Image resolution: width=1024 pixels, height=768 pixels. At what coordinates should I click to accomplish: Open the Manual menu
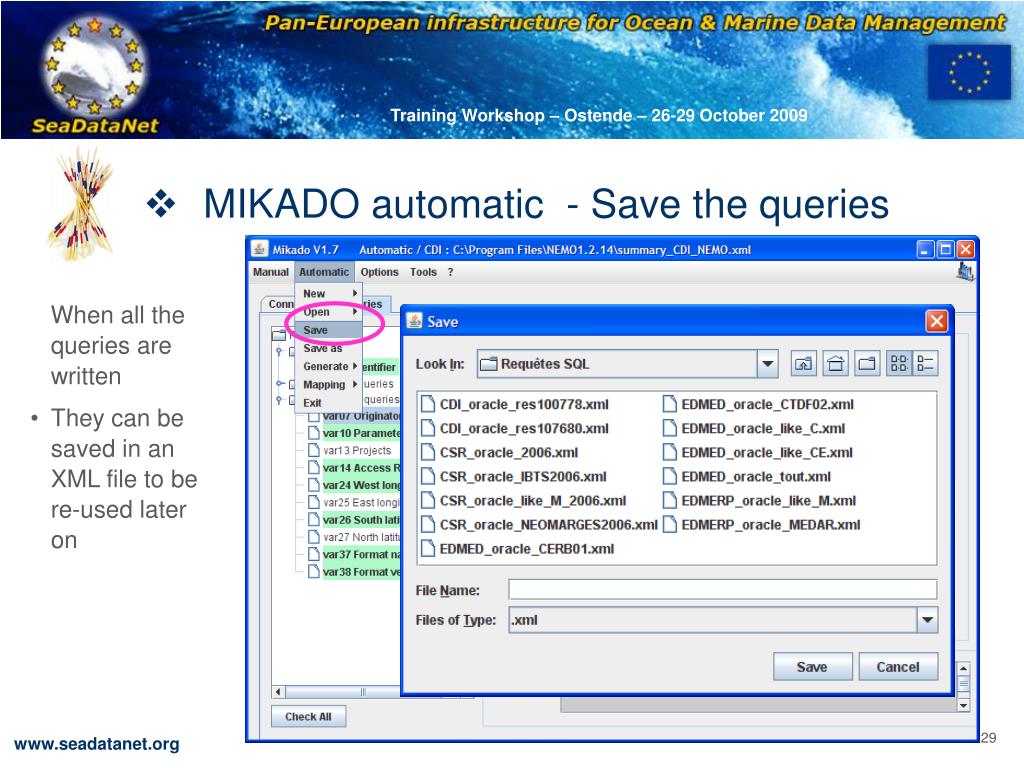pos(270,272)
